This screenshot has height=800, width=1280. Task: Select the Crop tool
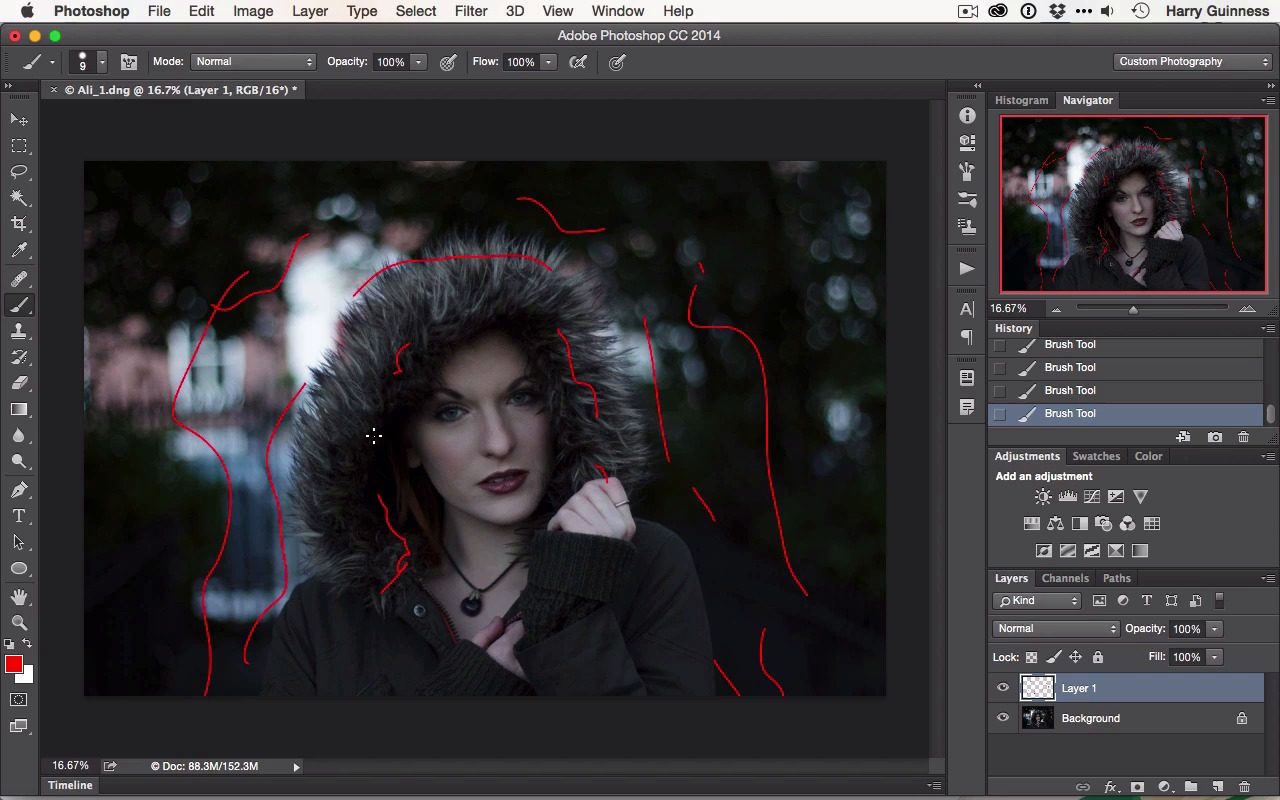point(19,224)
